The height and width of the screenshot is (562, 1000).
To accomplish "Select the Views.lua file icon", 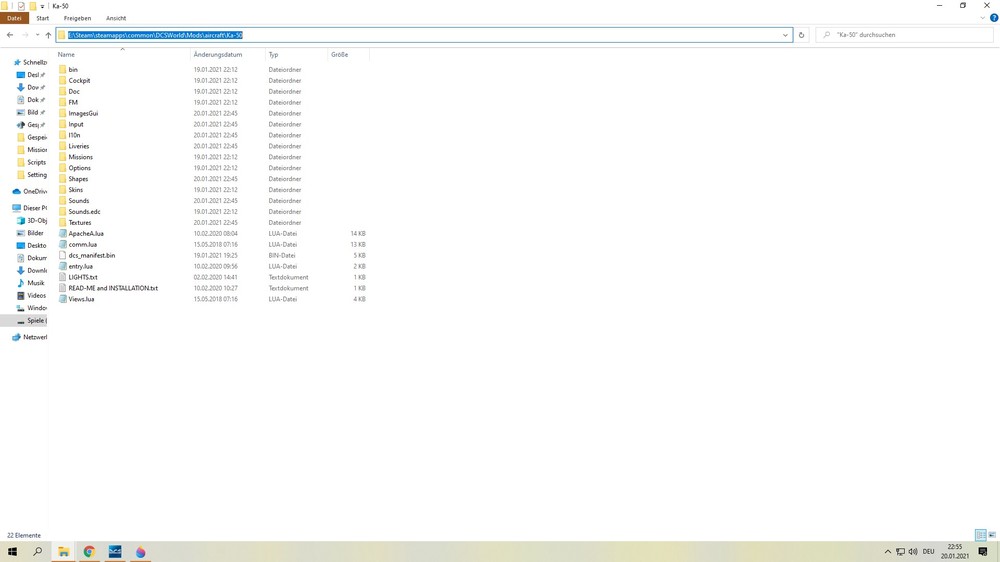I will pos(62,299).
